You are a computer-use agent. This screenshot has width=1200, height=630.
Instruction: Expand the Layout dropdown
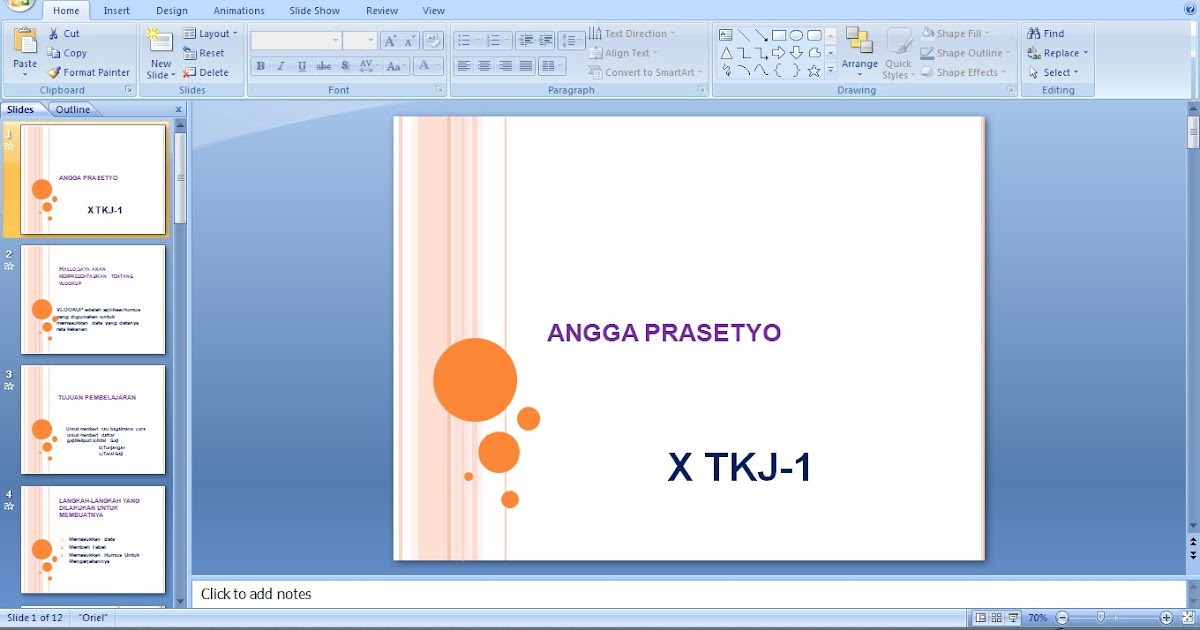[x=211, y=33]
